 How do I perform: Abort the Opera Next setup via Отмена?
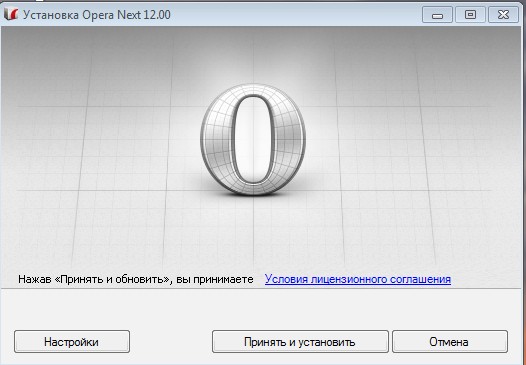click(450, 342)
